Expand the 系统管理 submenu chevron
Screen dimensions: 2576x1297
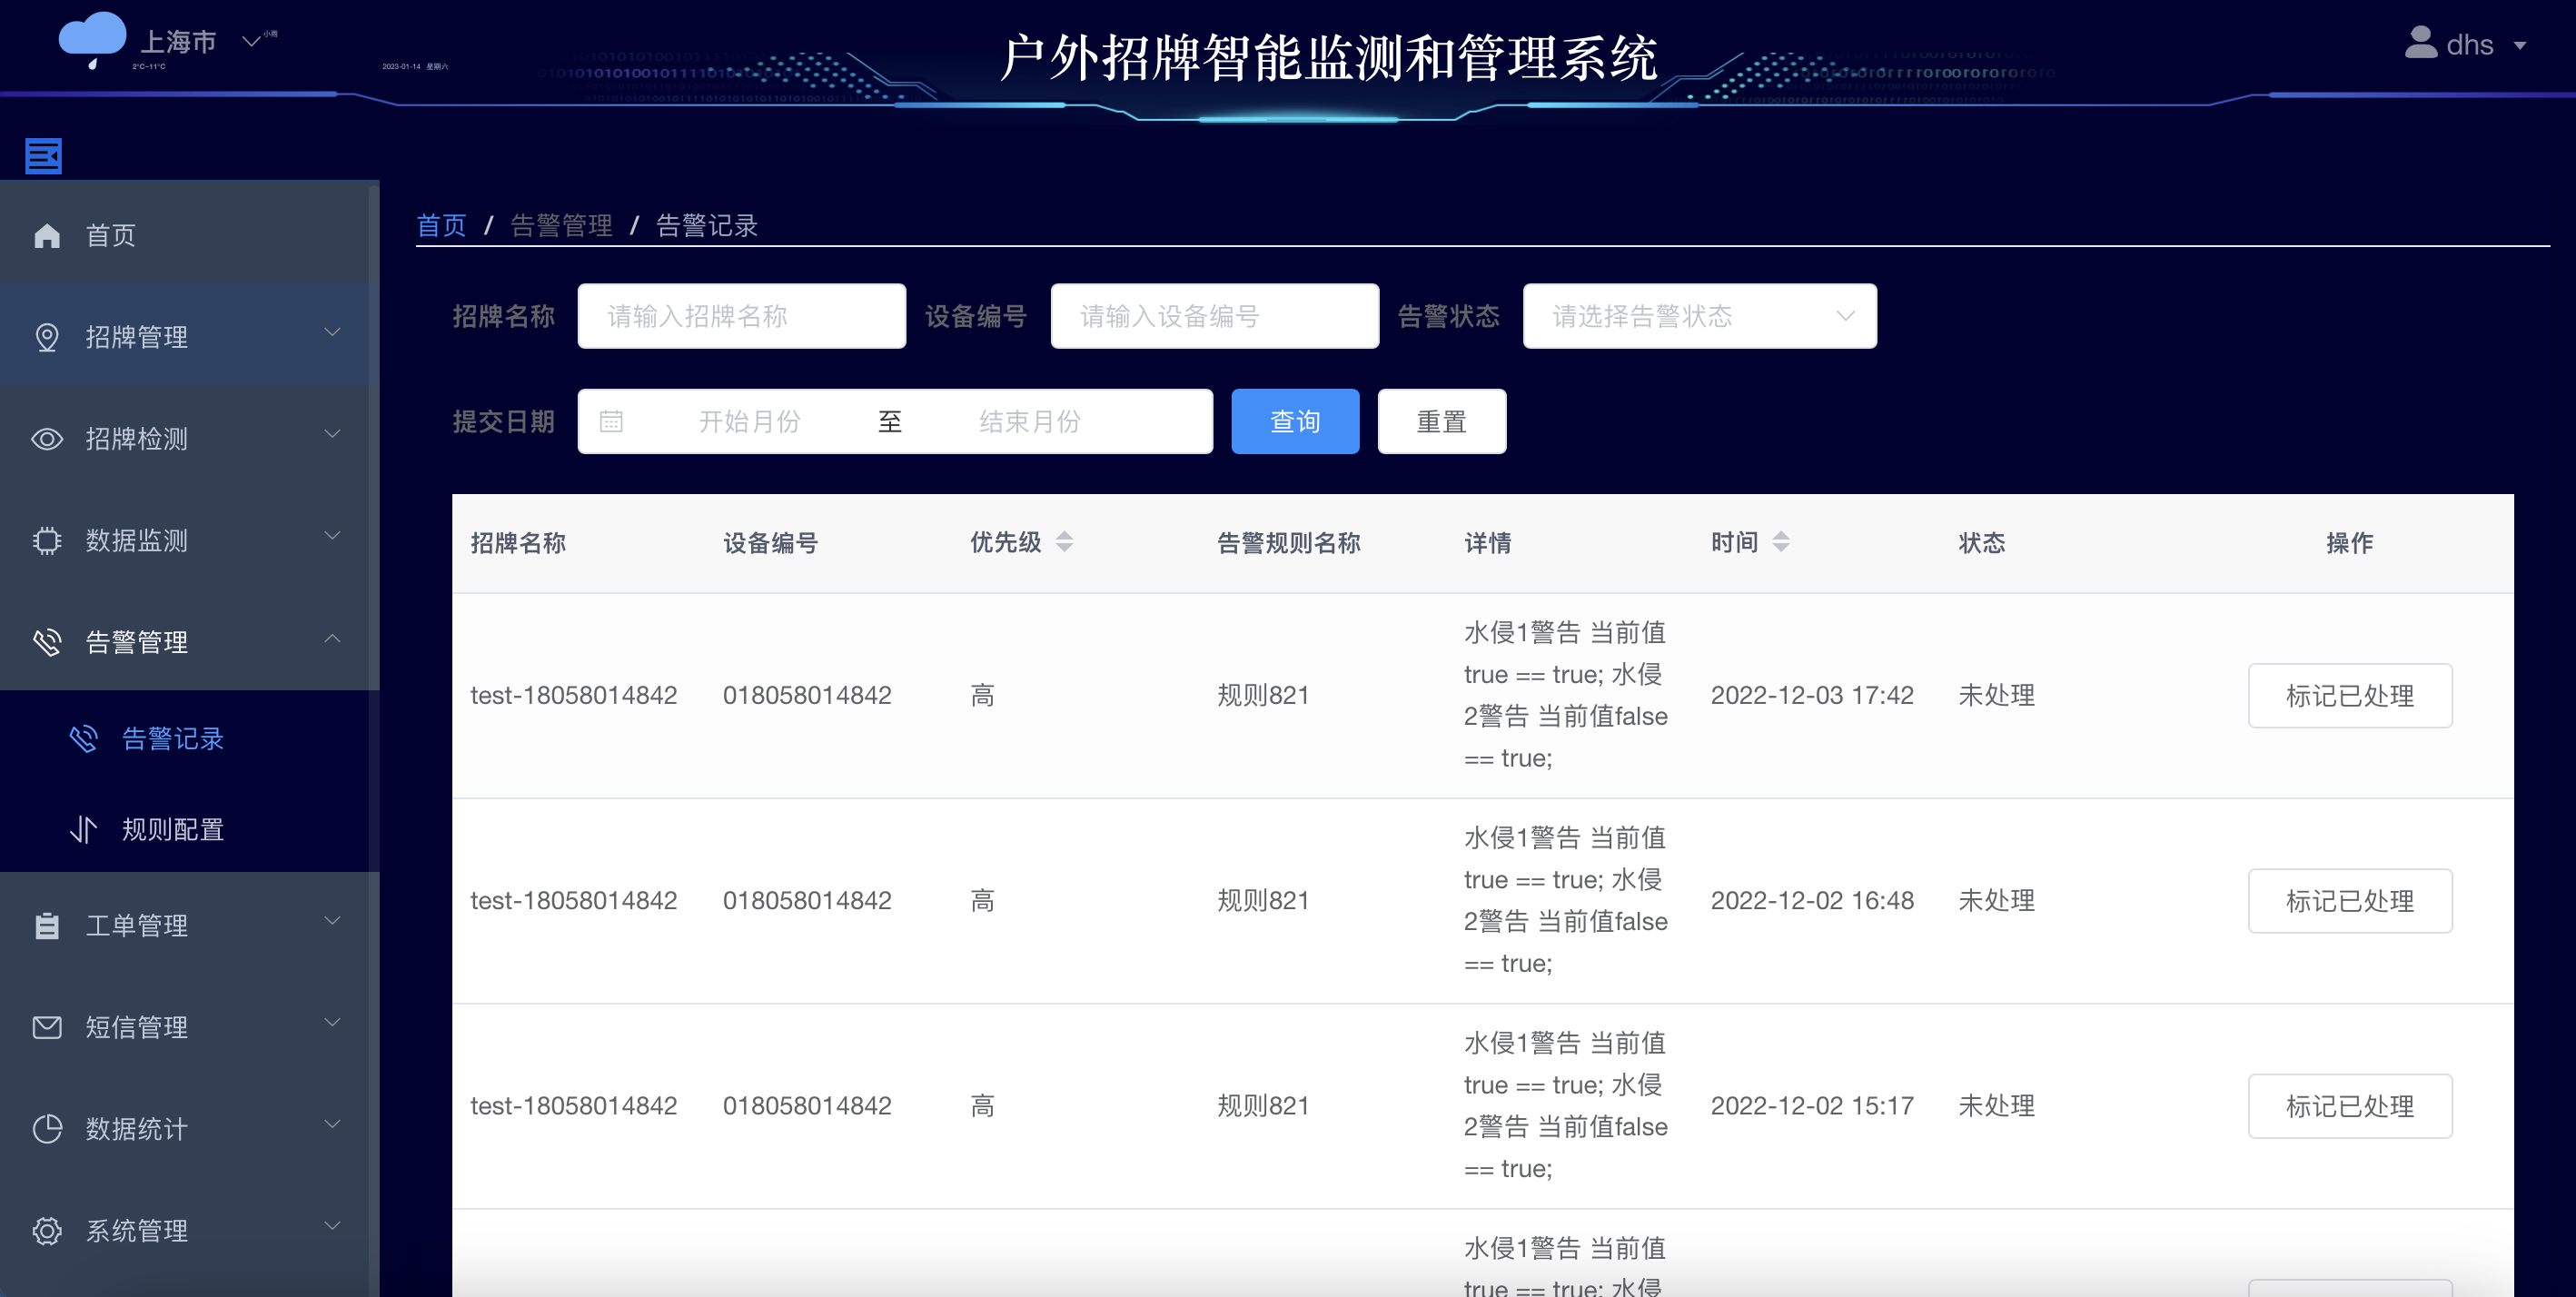[x=333, y=1227]
